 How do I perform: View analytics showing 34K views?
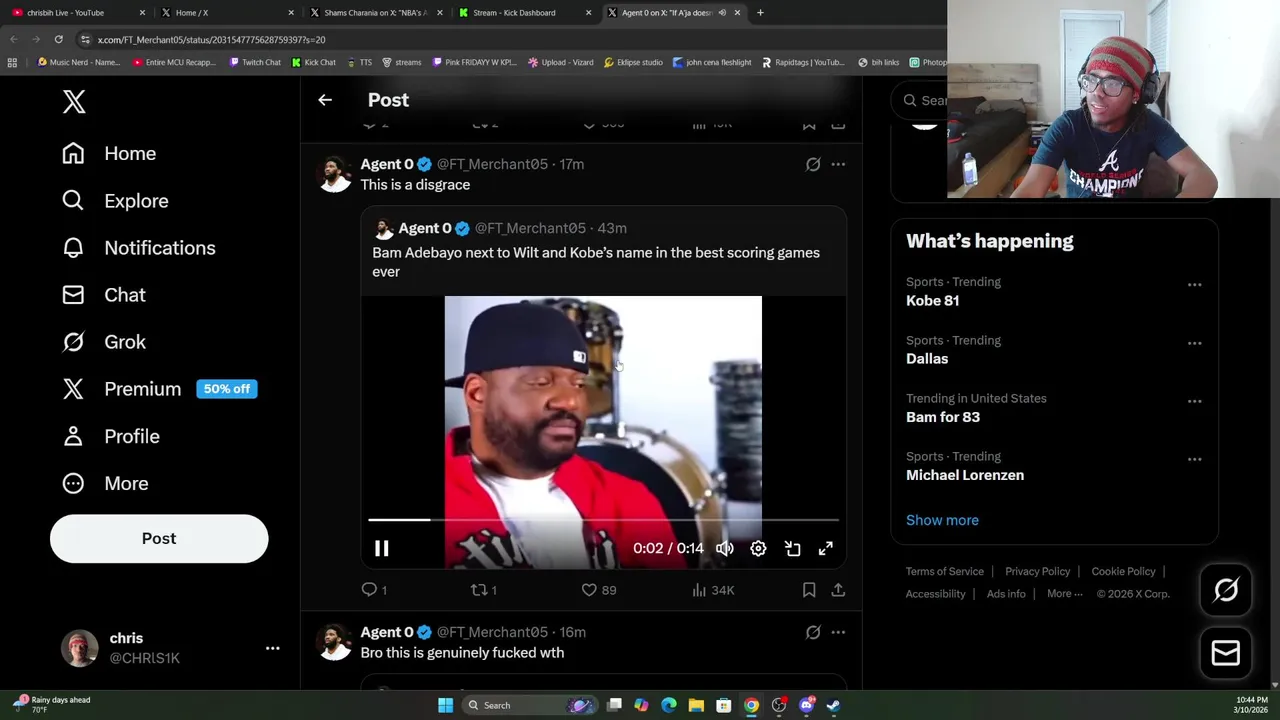tap(713, 590)
